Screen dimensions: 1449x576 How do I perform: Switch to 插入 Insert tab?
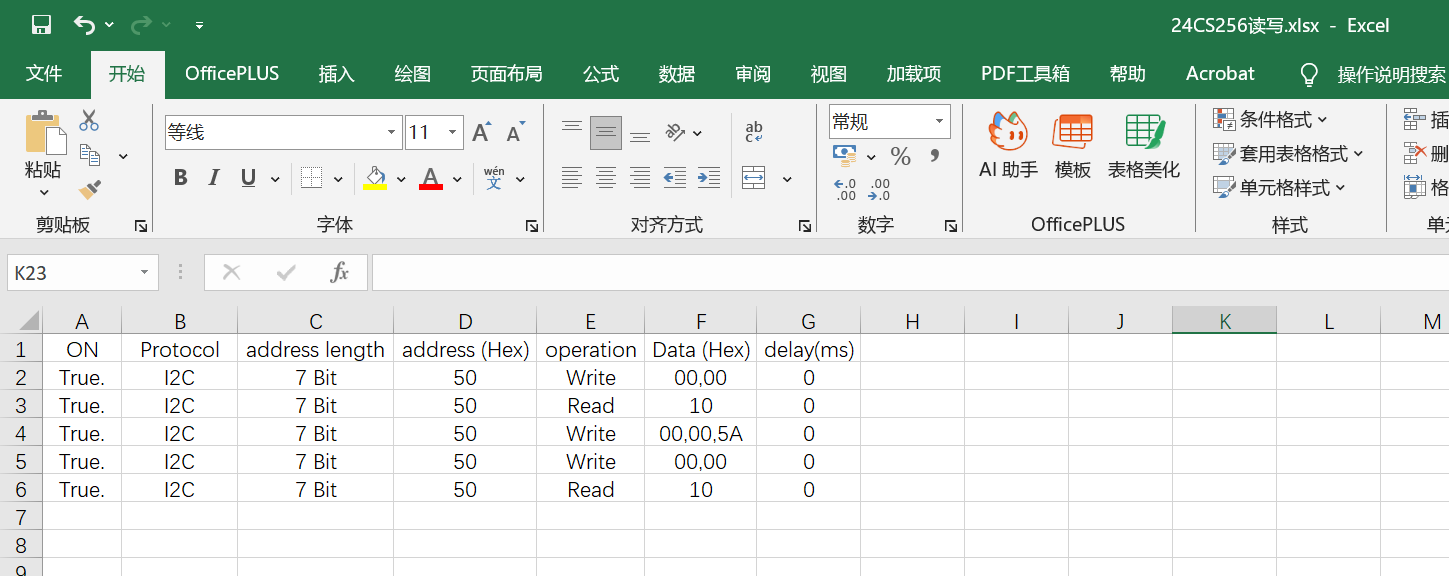(x=337, y=74)
